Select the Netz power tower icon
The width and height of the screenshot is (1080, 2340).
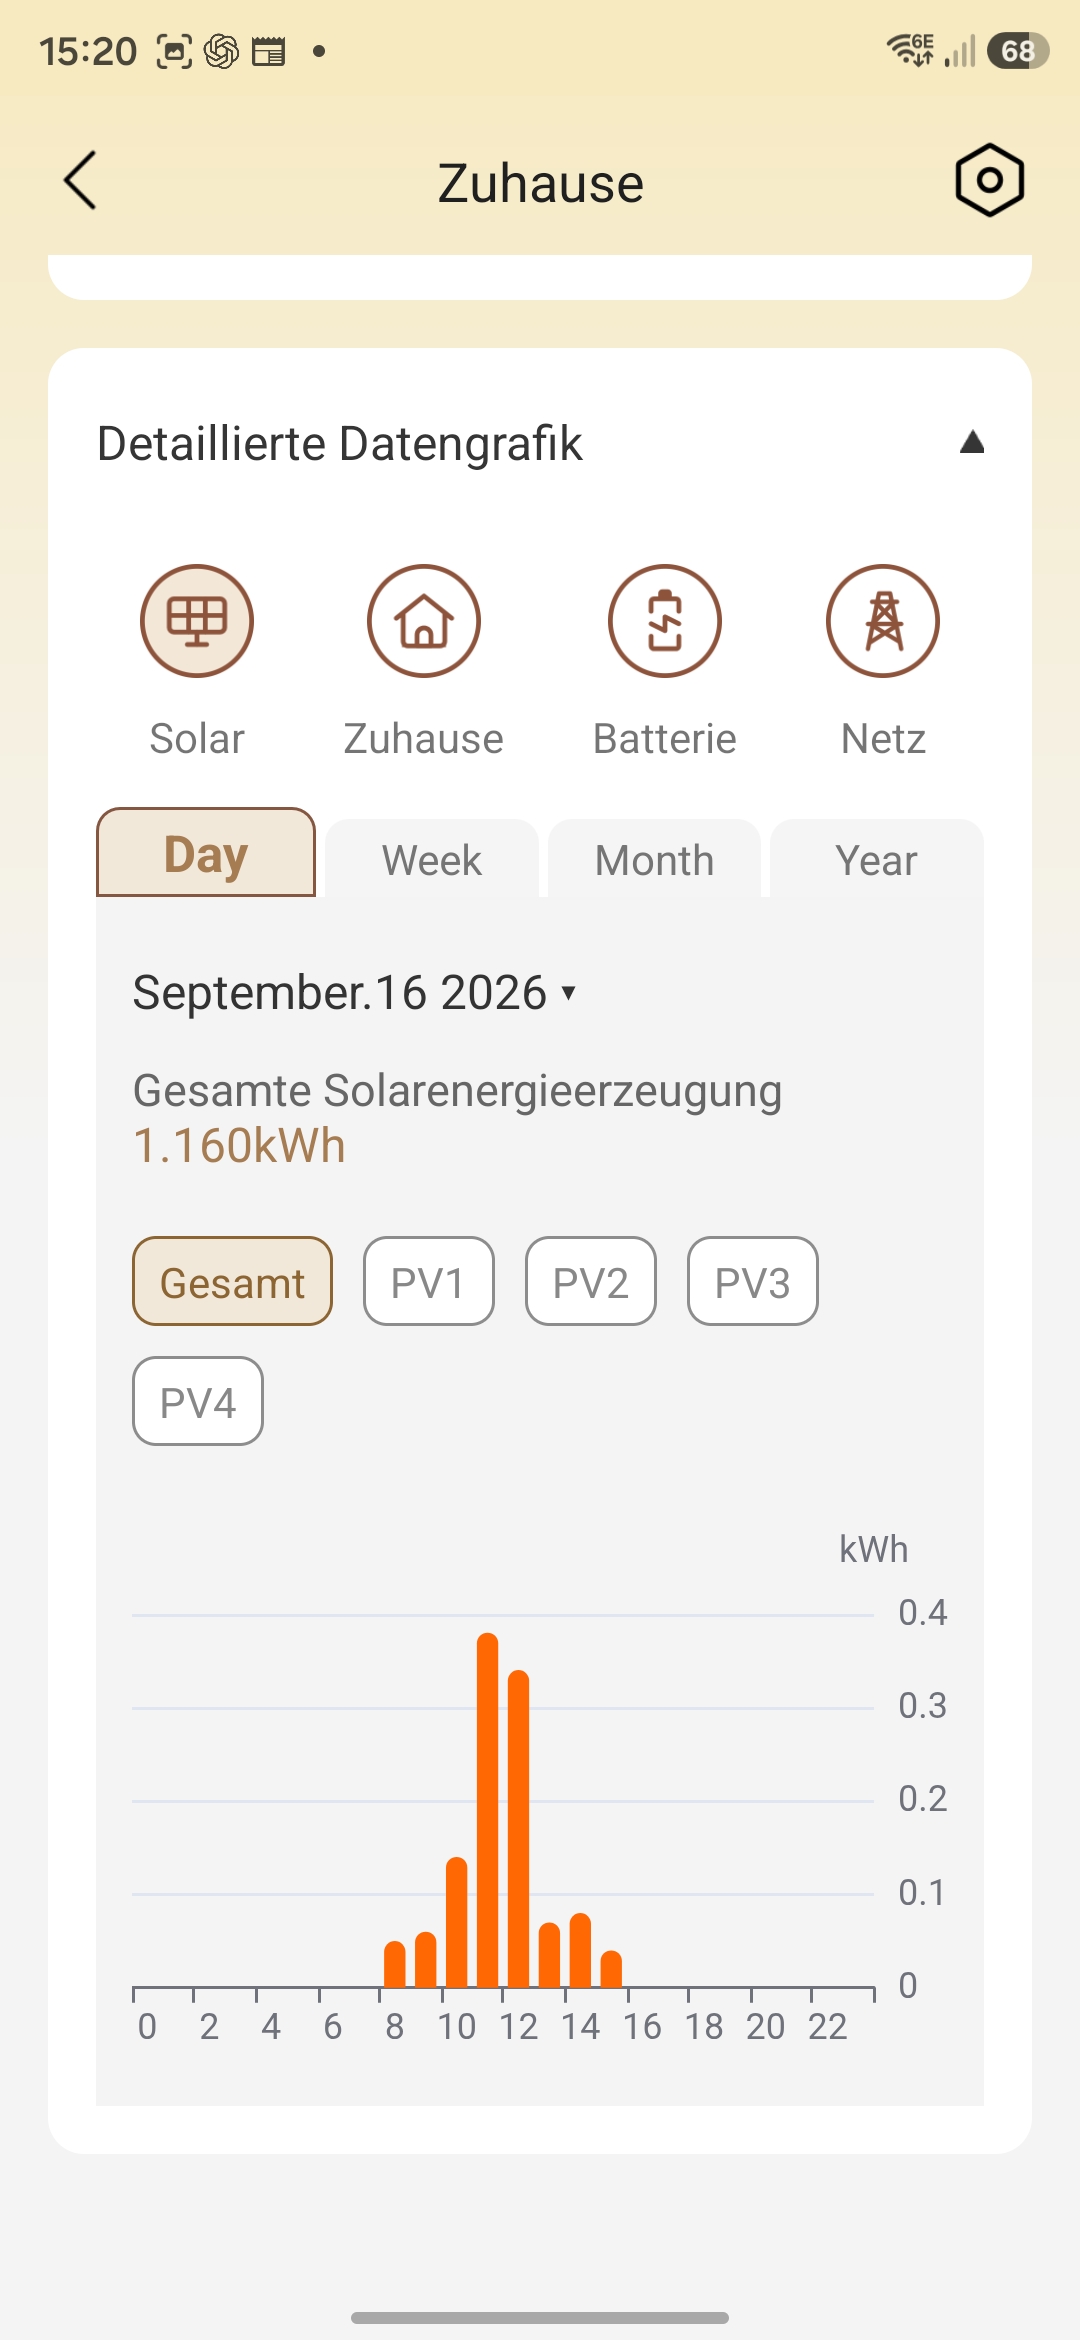tap(883, 621)
